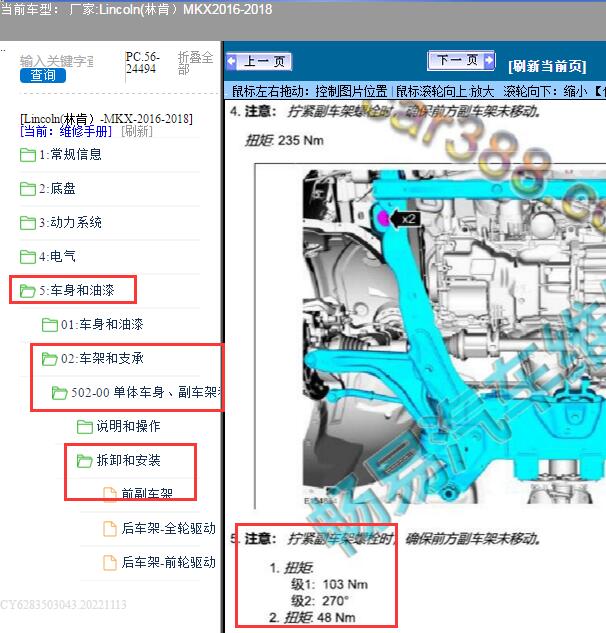Click 刷新当前页 to refresh current page

pos(547,66)
